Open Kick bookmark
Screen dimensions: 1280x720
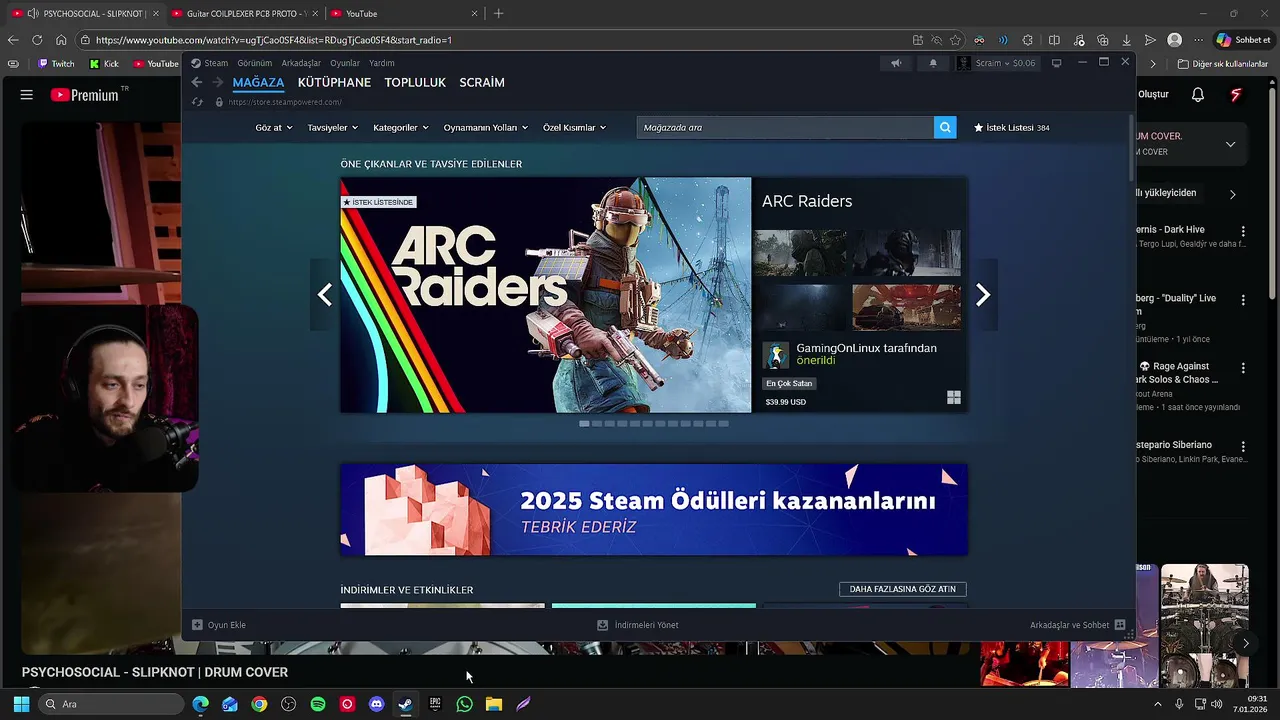[x=104, y=64]
